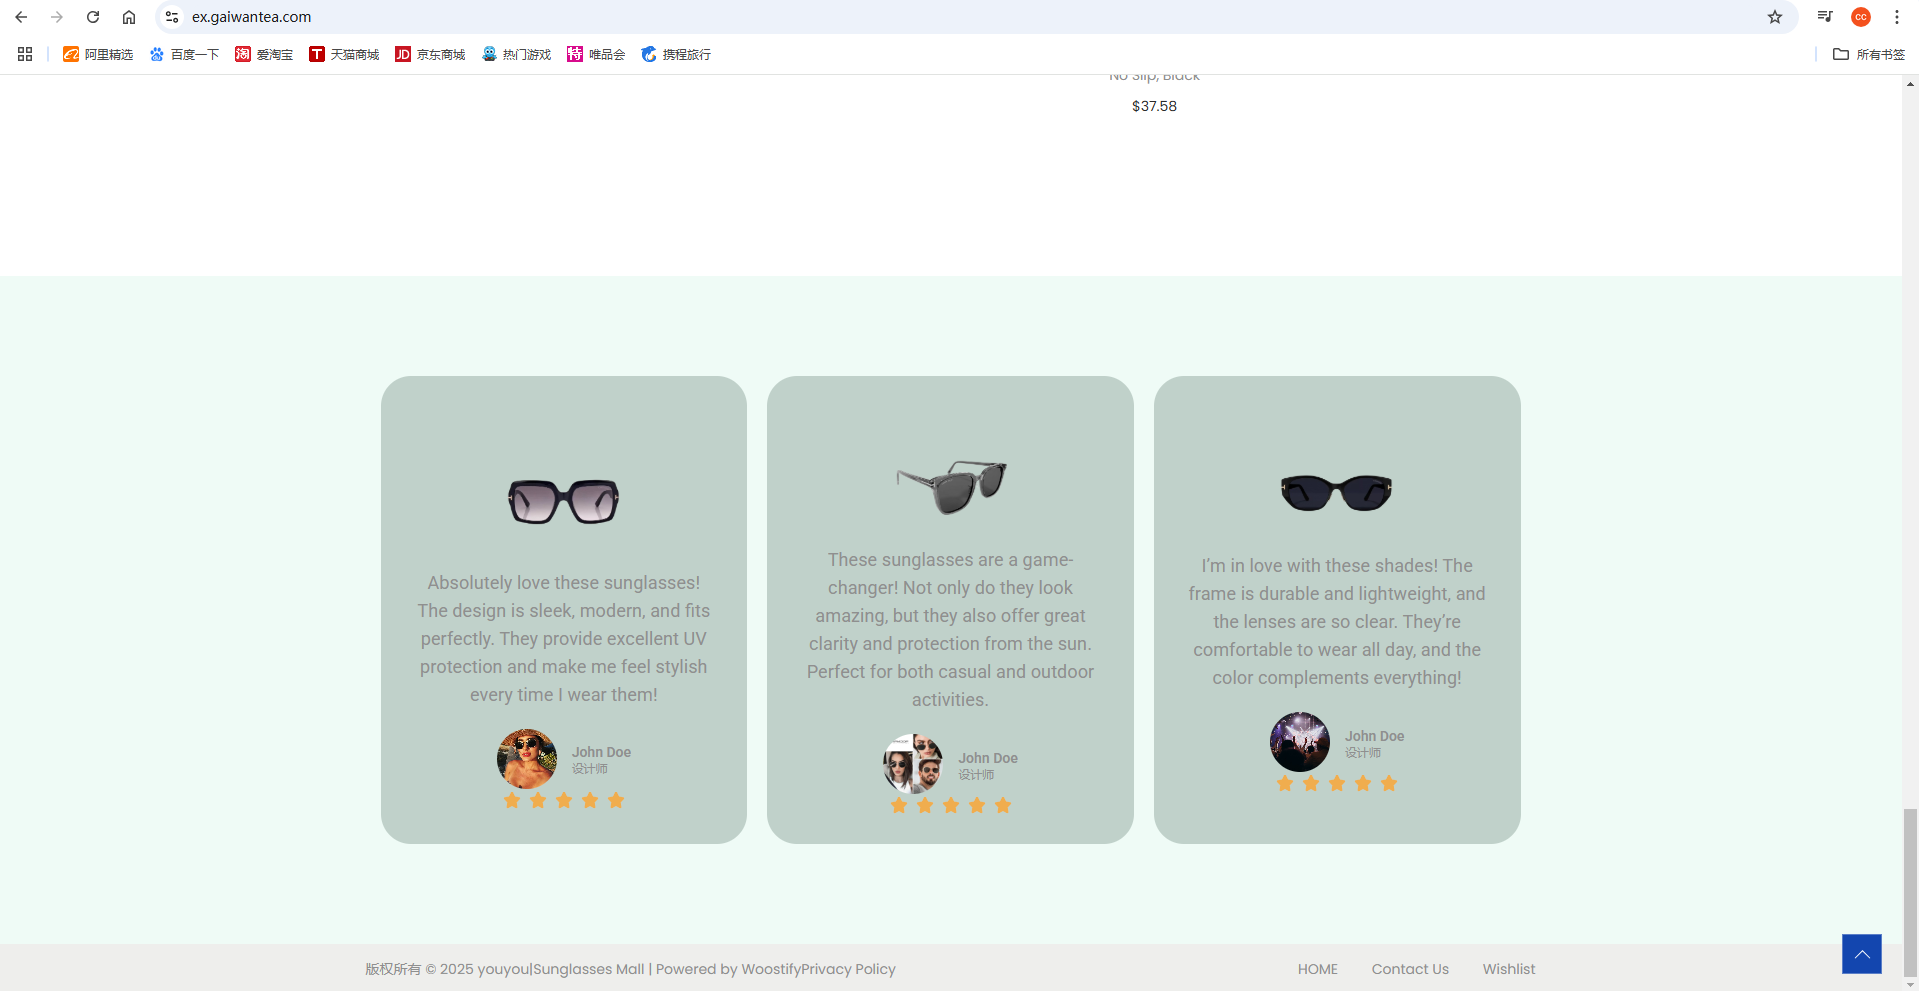Reload the current page
The width and height of the screenshot is (1919, 991).
93,17
